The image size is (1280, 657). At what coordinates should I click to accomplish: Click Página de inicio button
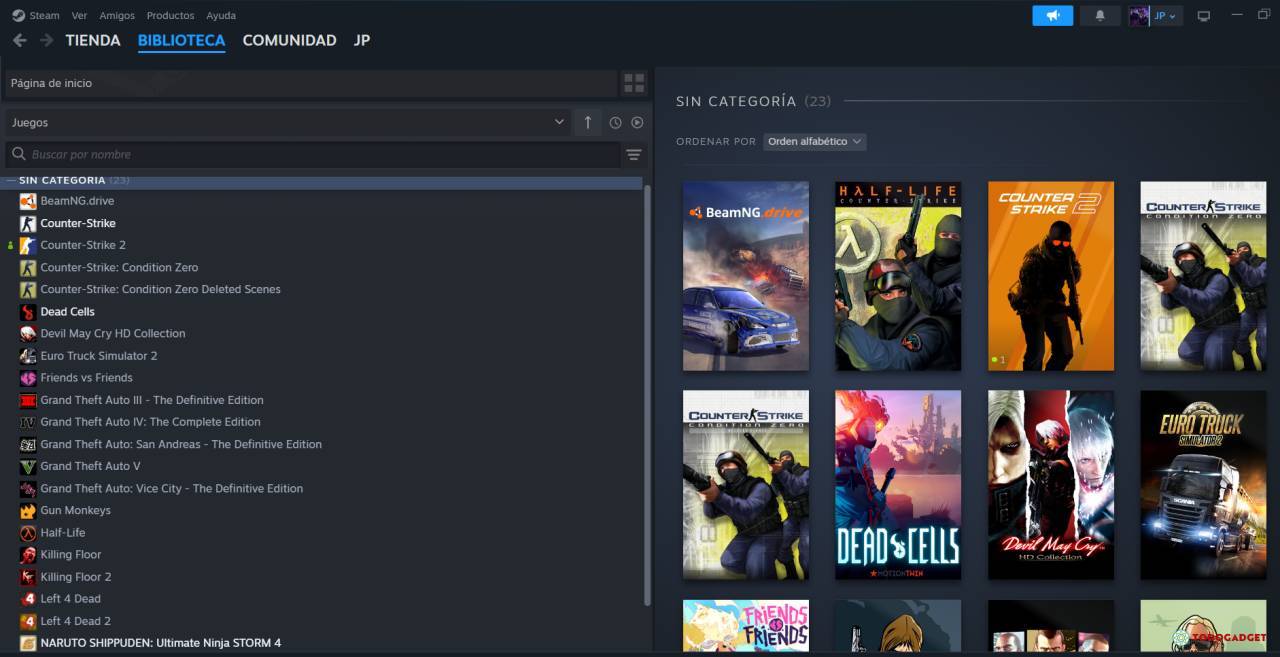311,83
